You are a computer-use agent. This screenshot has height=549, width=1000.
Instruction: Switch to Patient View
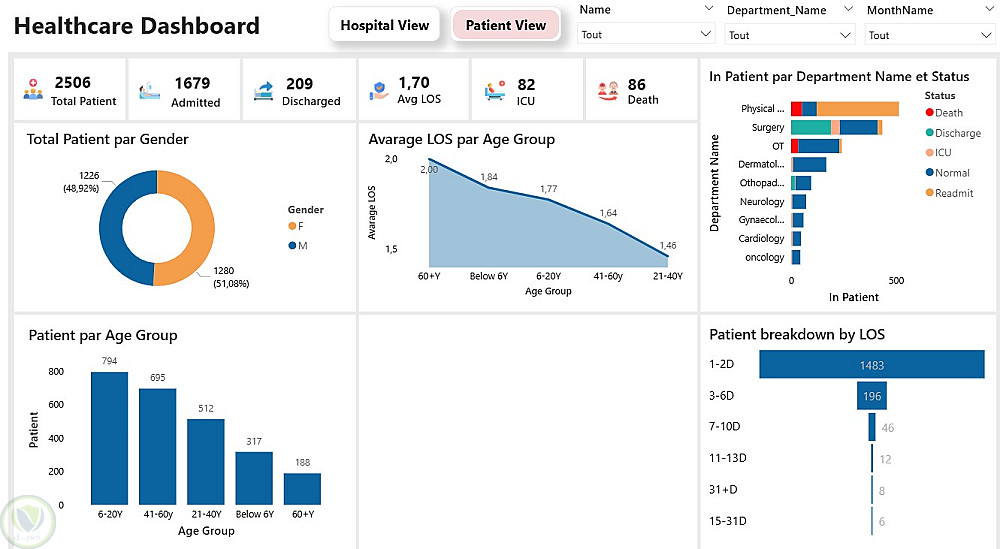point(506,26)
